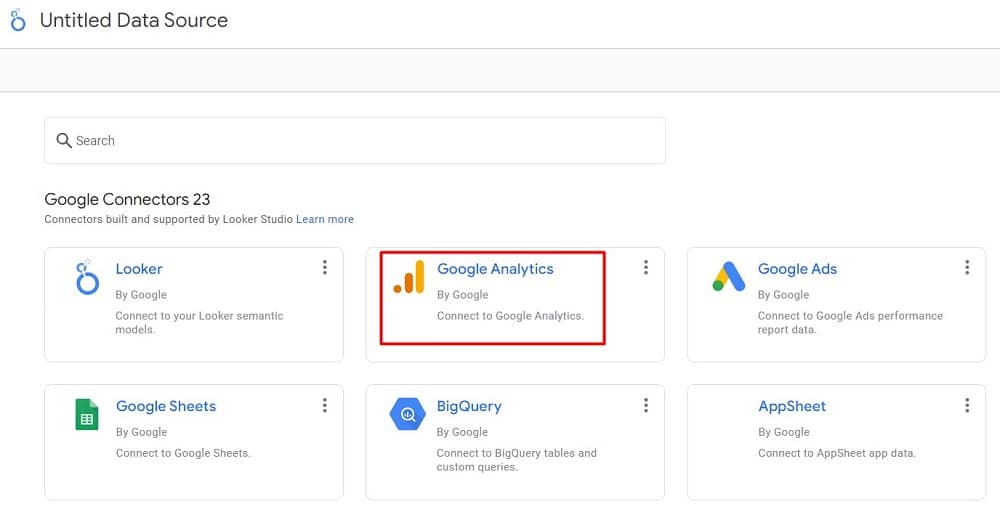Click 'Connect to Google Sheets.' description

(183, 453)
